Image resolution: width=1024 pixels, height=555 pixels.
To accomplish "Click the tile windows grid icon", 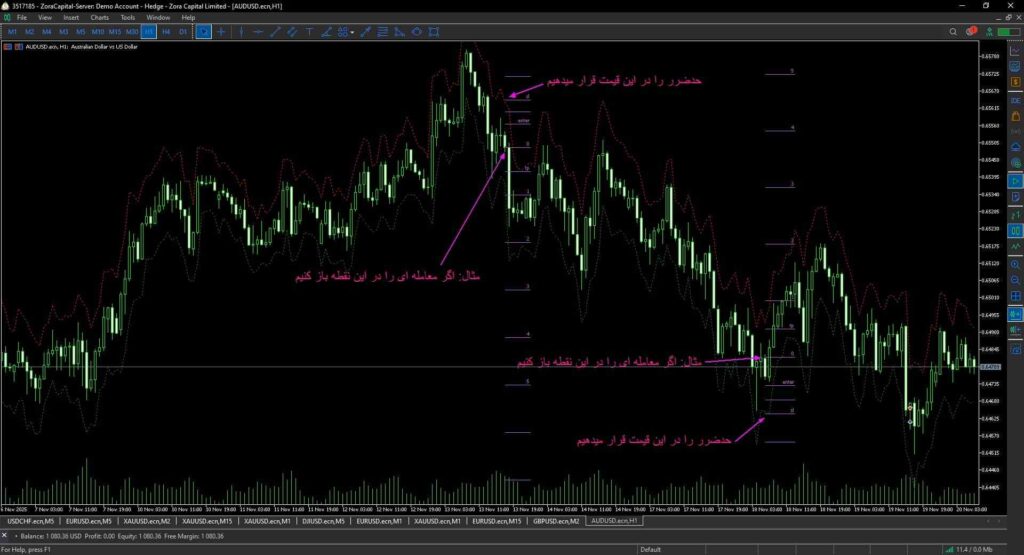I will coord(1015,296).
